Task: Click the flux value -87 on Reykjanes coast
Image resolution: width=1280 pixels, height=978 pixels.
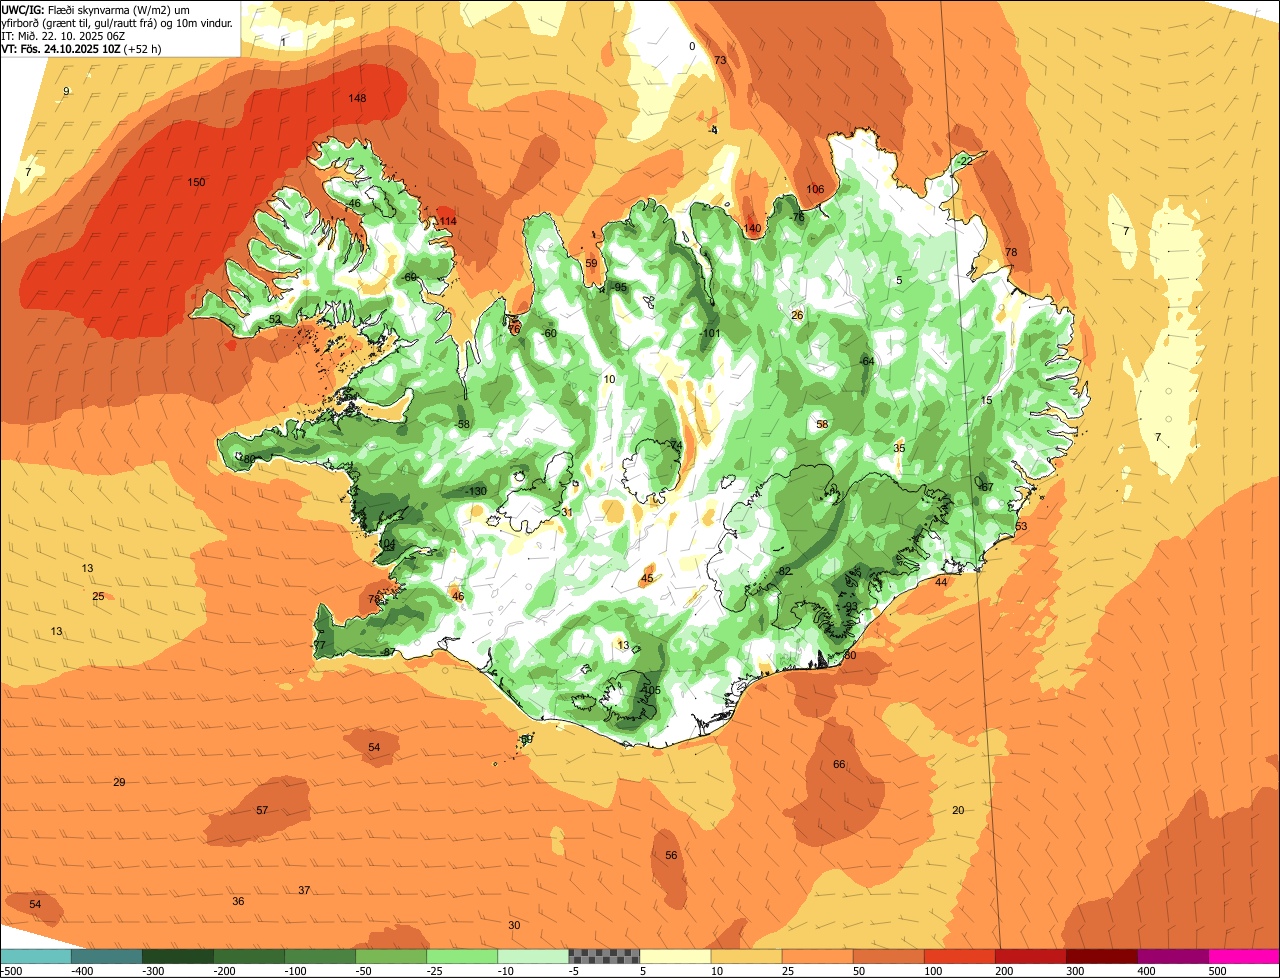Action: tap(388, 652)
